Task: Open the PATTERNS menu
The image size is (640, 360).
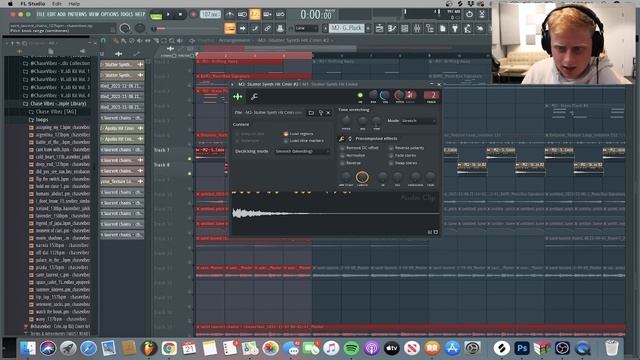Action: click(78, 14)
